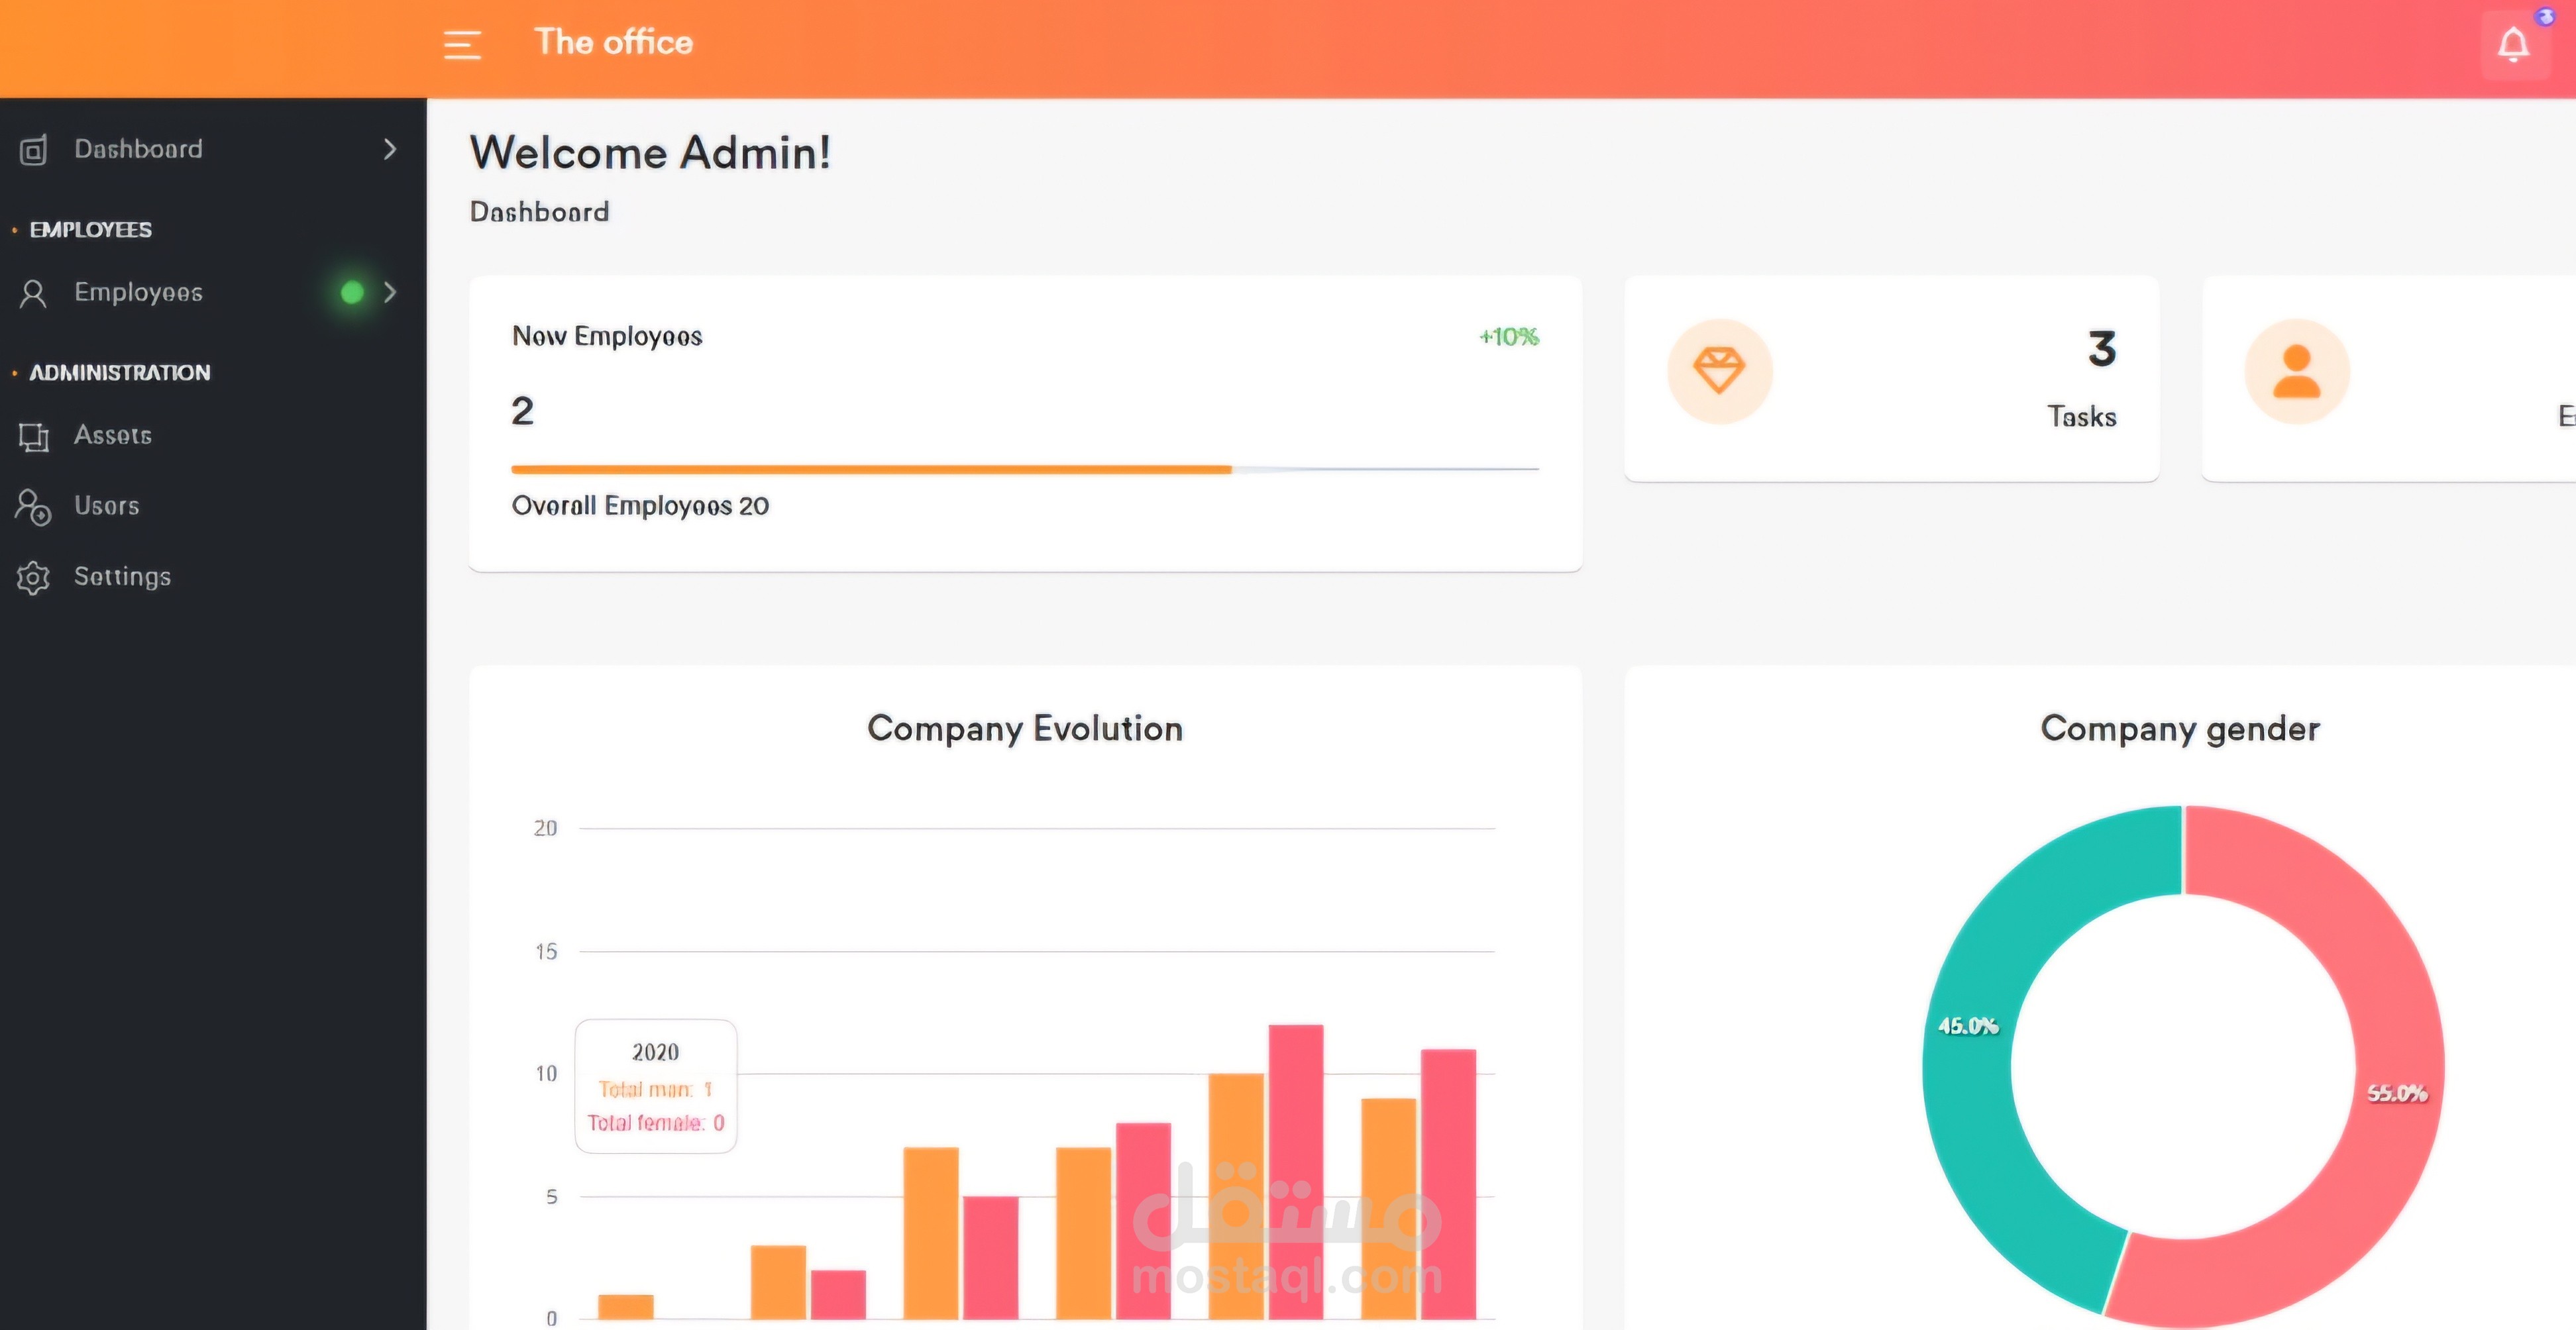Click the '55.0%' donut label
The height and width of the screenshot is (1330, 2576).
pos(2397,1094)
